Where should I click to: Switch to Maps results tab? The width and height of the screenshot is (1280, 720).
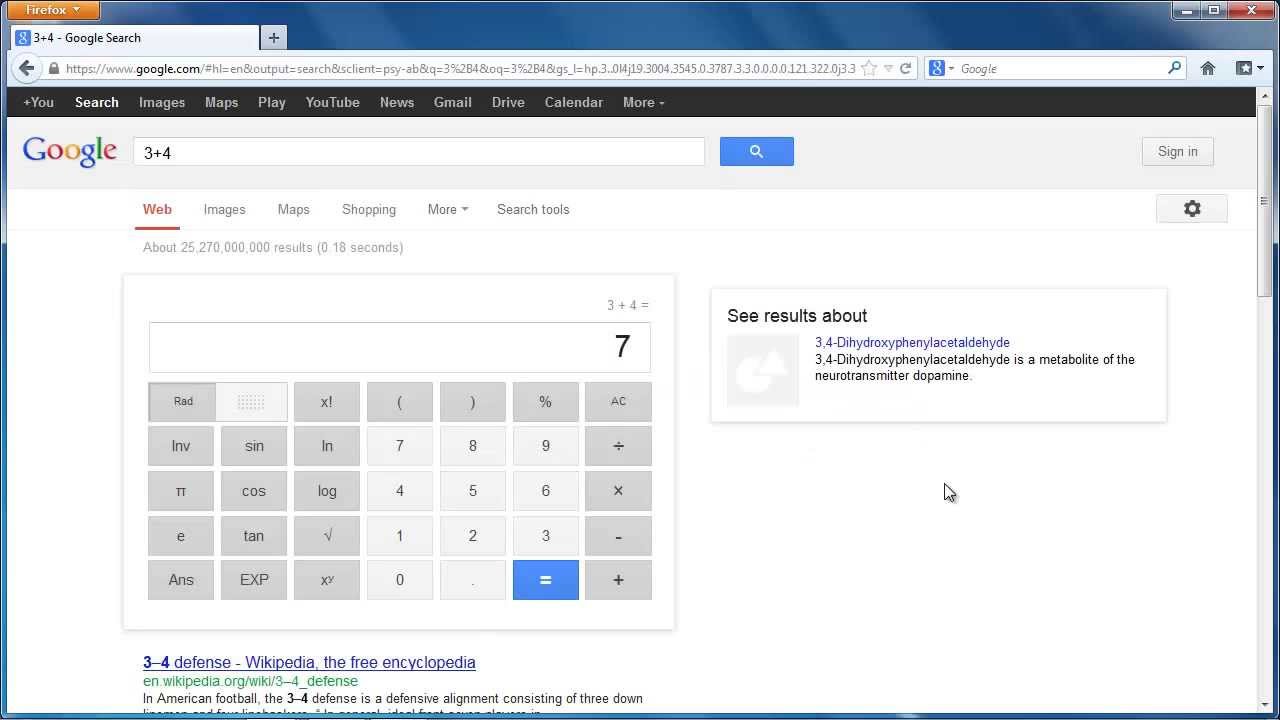[x=293, y=209]
